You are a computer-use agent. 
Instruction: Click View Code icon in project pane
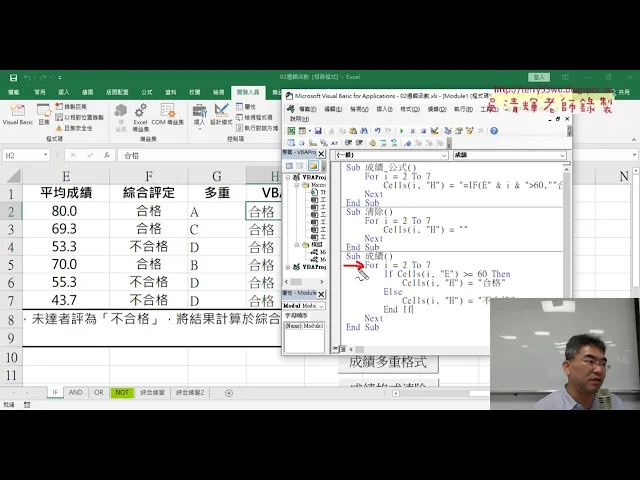289,166
